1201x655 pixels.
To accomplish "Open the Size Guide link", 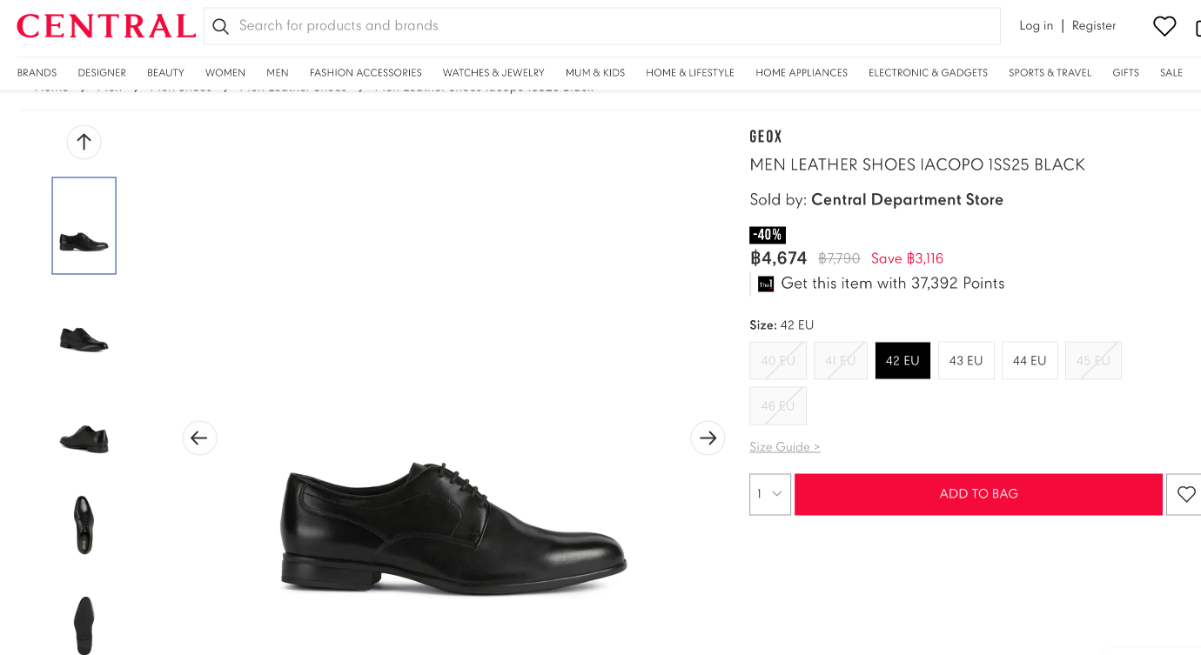I will pyautogui.click(x=785, y=447).
